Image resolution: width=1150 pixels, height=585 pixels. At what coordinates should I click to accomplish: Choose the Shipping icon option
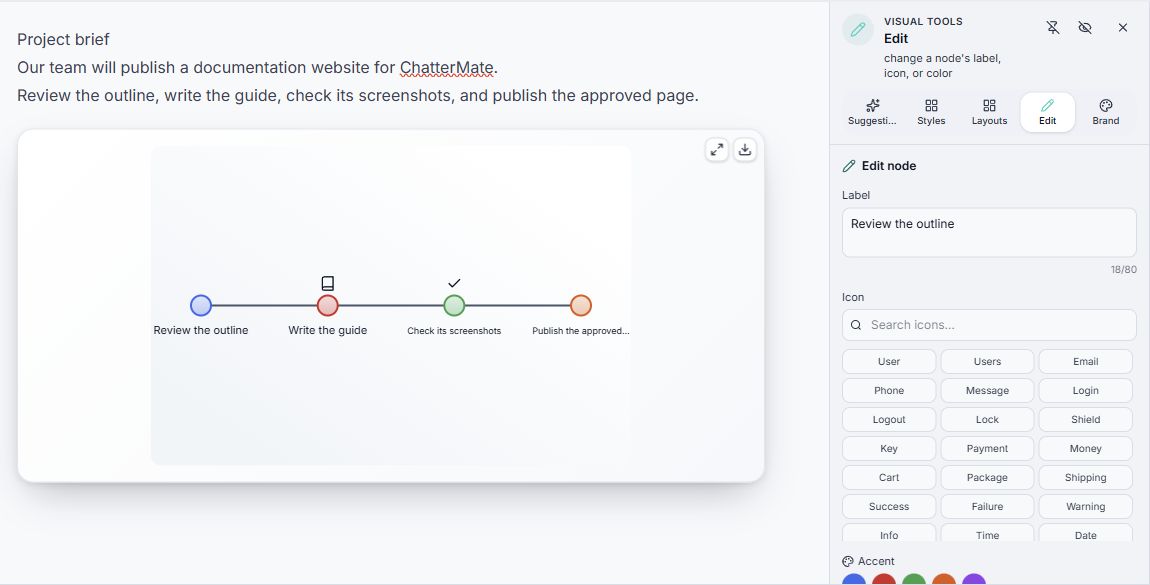(1085, 477)
